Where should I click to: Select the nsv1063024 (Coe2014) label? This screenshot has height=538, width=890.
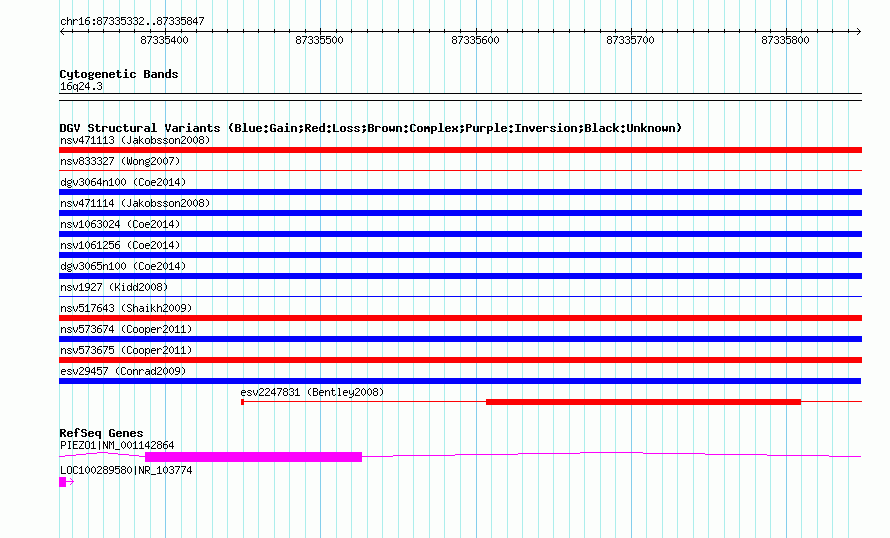[x=120, y=224]
